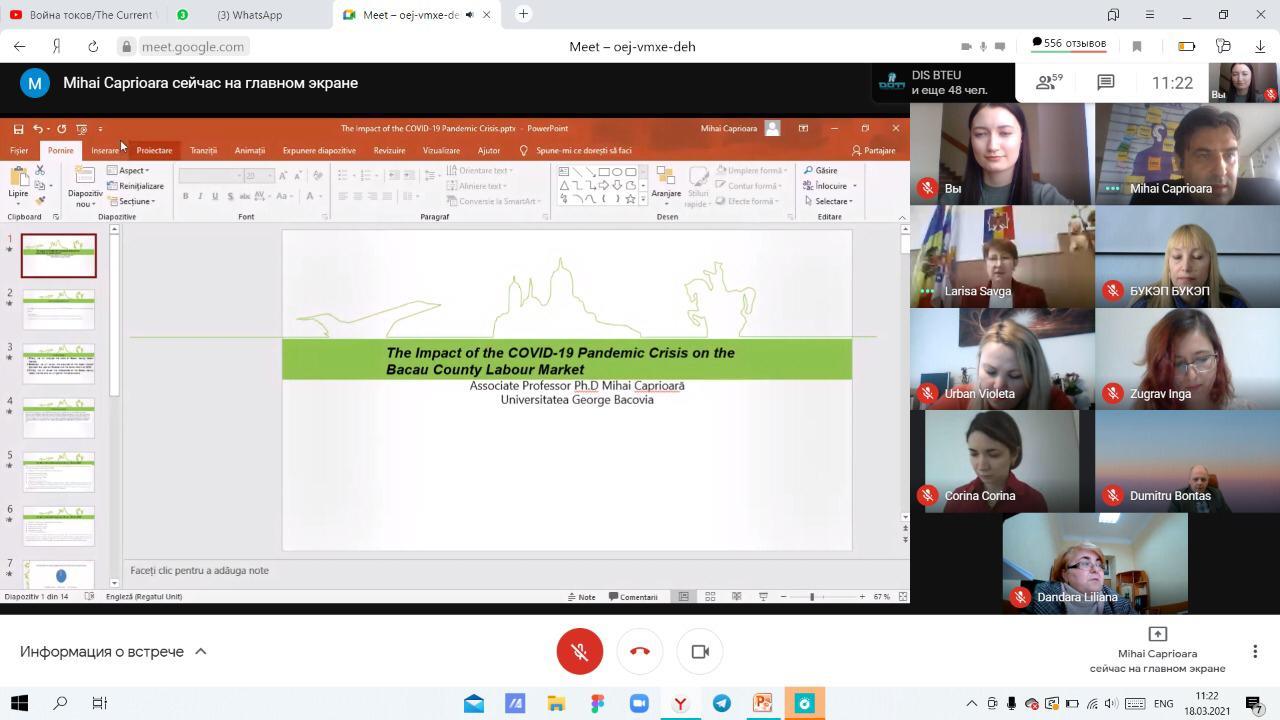Expand the meeting information chevron

coord(200,651)
